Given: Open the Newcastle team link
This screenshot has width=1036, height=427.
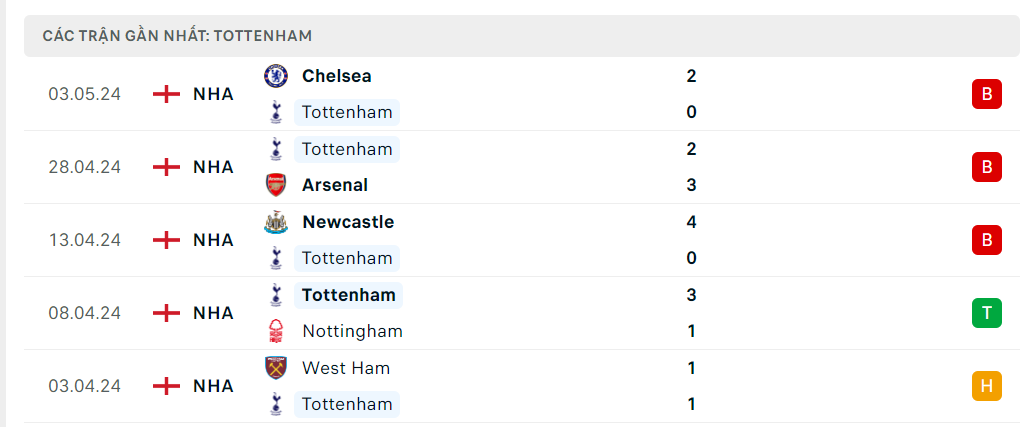Looking at the screenshot, I should (347, 222).
